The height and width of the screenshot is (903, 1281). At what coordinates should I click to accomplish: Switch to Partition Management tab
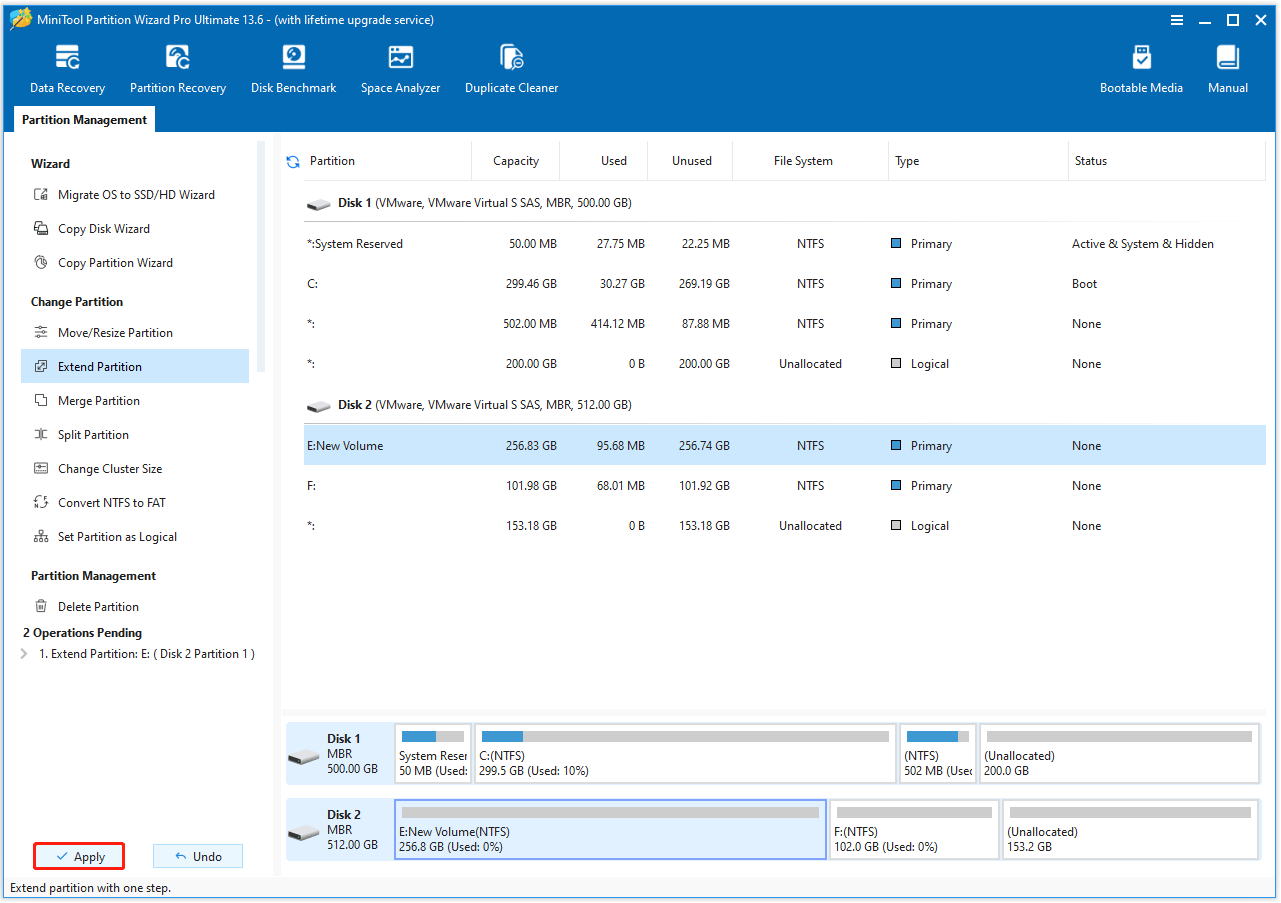84,120
